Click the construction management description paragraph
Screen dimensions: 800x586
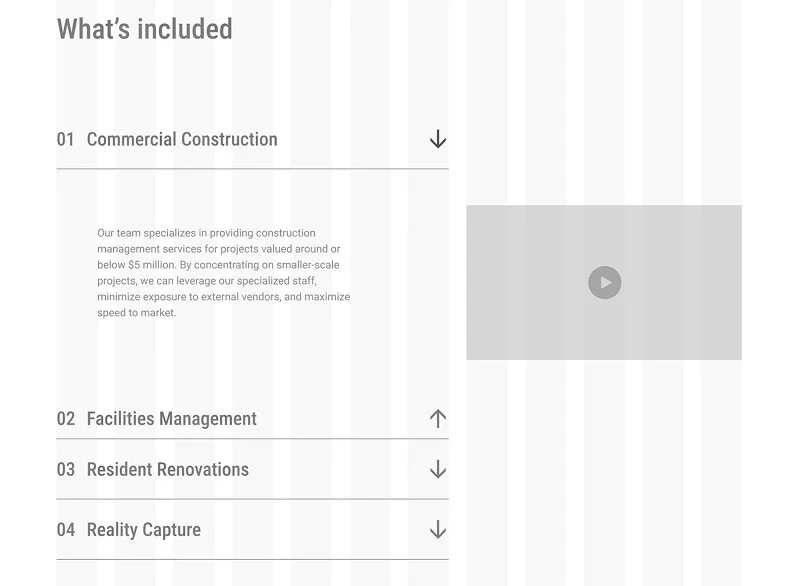click(x=223, y=273)
